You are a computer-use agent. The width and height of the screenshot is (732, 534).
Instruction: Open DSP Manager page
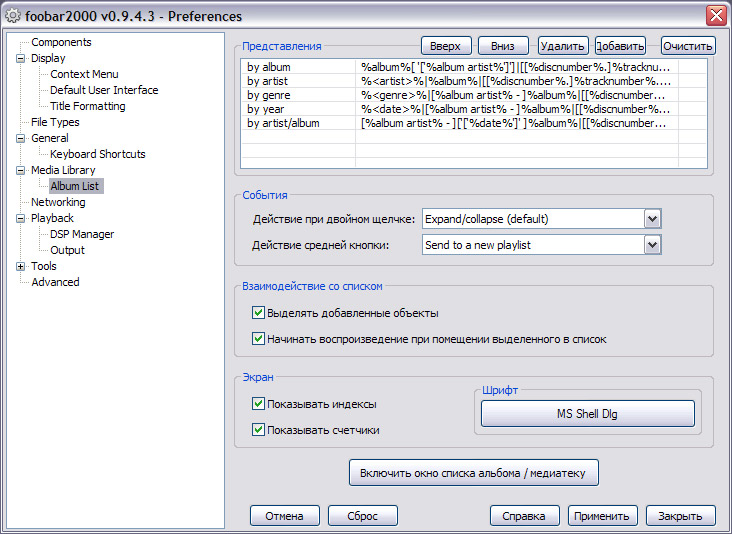(x=82, y=234)
